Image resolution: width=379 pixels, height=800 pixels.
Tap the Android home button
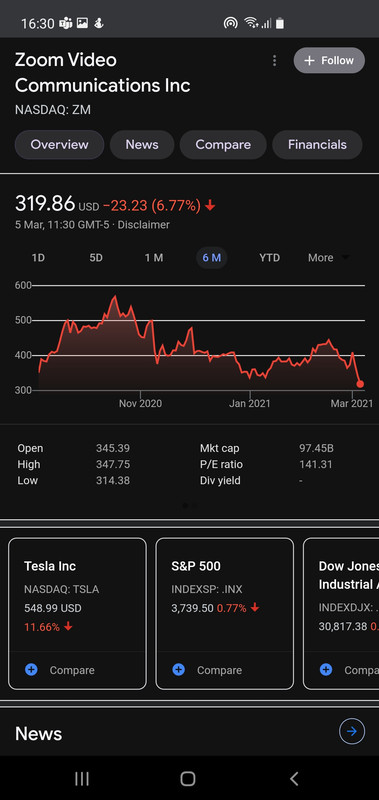tap(188, 778)
